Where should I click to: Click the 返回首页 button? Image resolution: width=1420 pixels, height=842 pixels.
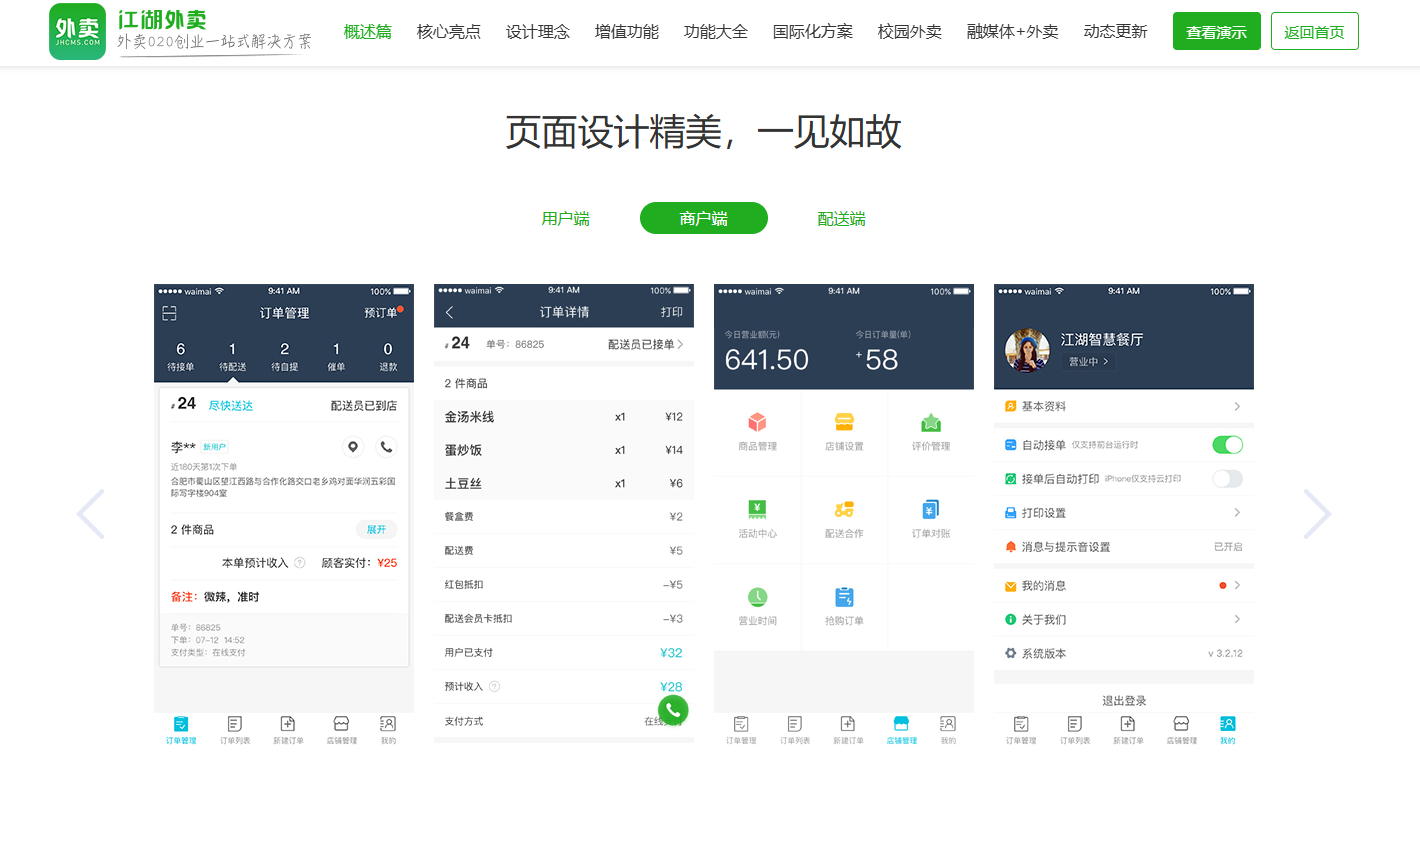(x=1314, y=32)
